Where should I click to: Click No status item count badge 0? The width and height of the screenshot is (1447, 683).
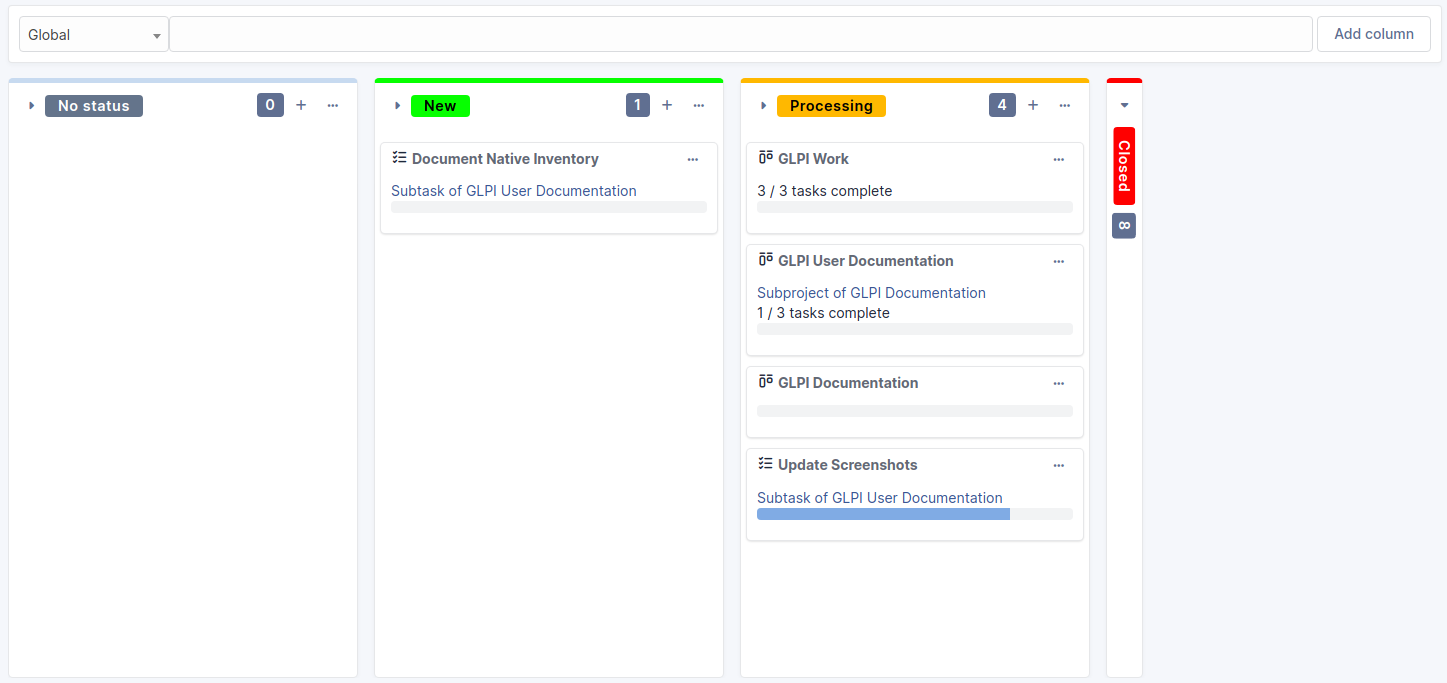click(x=270, y=105)
